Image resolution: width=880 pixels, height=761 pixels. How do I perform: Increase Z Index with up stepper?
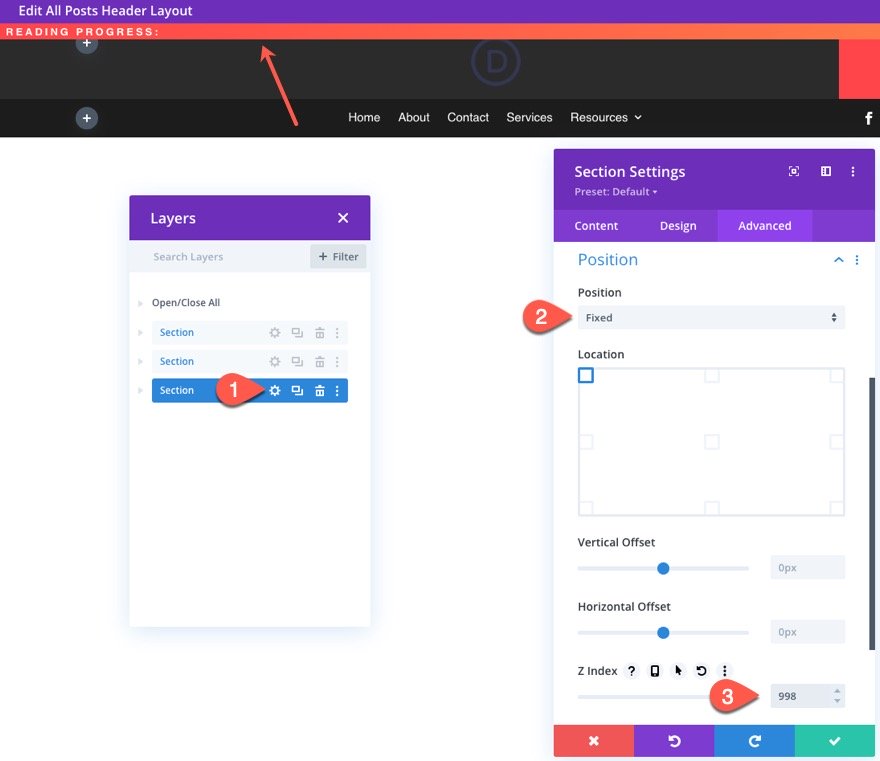coord(837,691)
